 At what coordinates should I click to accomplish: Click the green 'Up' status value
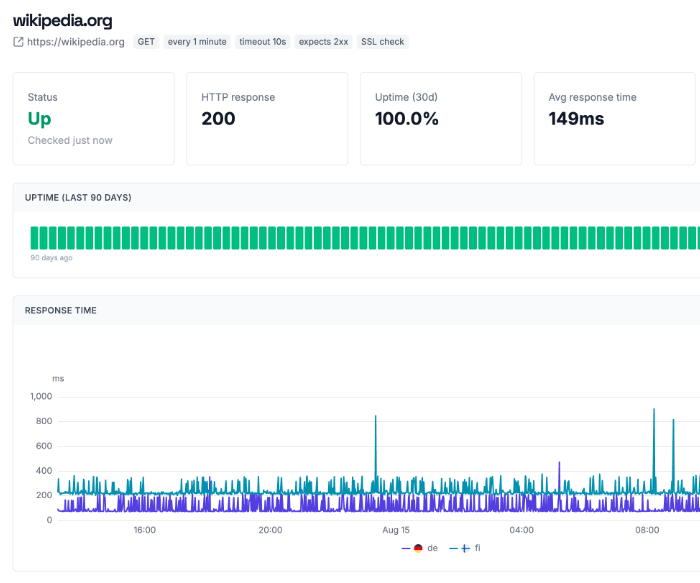pyautogui.click(x=39, y=119)
